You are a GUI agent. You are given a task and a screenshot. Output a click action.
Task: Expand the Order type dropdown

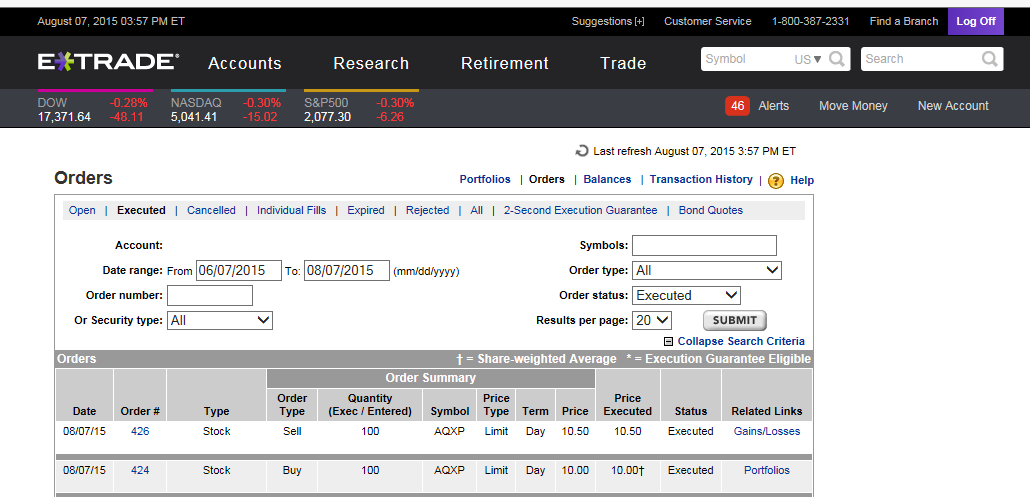click(x=706, y=270)
